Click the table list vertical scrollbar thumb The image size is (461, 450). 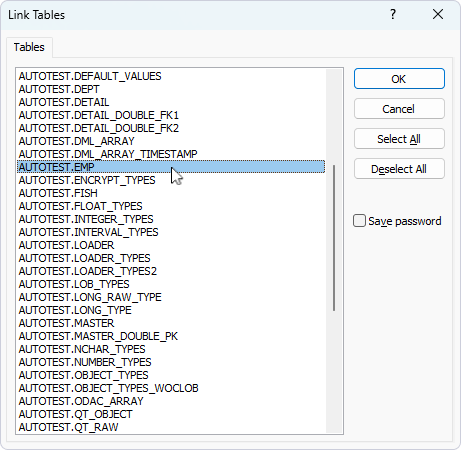point(334,238)
